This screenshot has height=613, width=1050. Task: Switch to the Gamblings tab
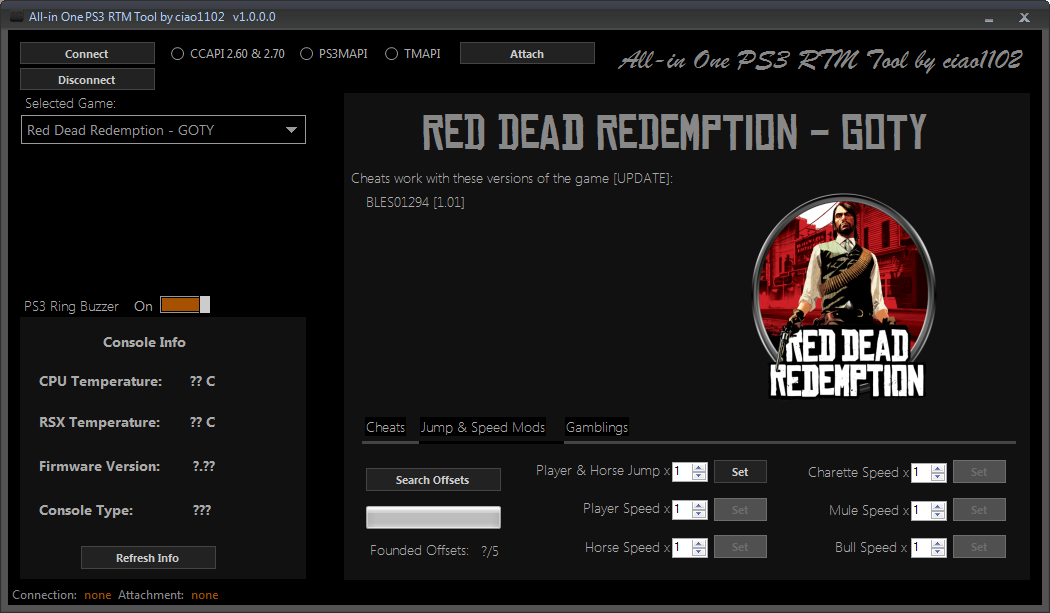pos(597,427)
